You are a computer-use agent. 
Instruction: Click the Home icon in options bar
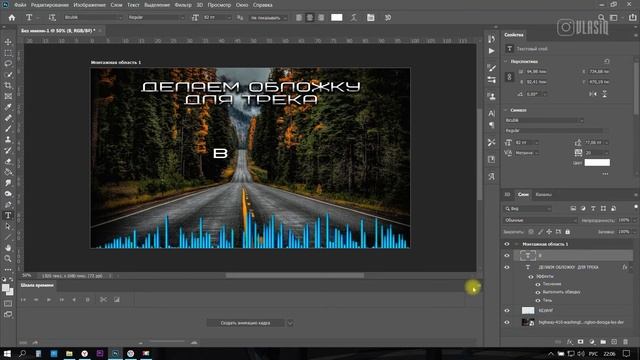tap(12, 18)
